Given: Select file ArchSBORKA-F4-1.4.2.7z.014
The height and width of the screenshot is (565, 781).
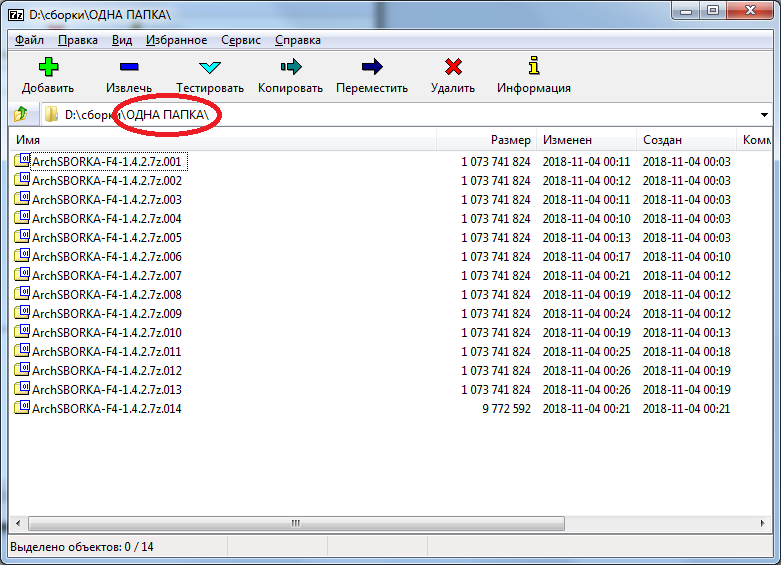Looking at the screenshot, I should (106, 409).
